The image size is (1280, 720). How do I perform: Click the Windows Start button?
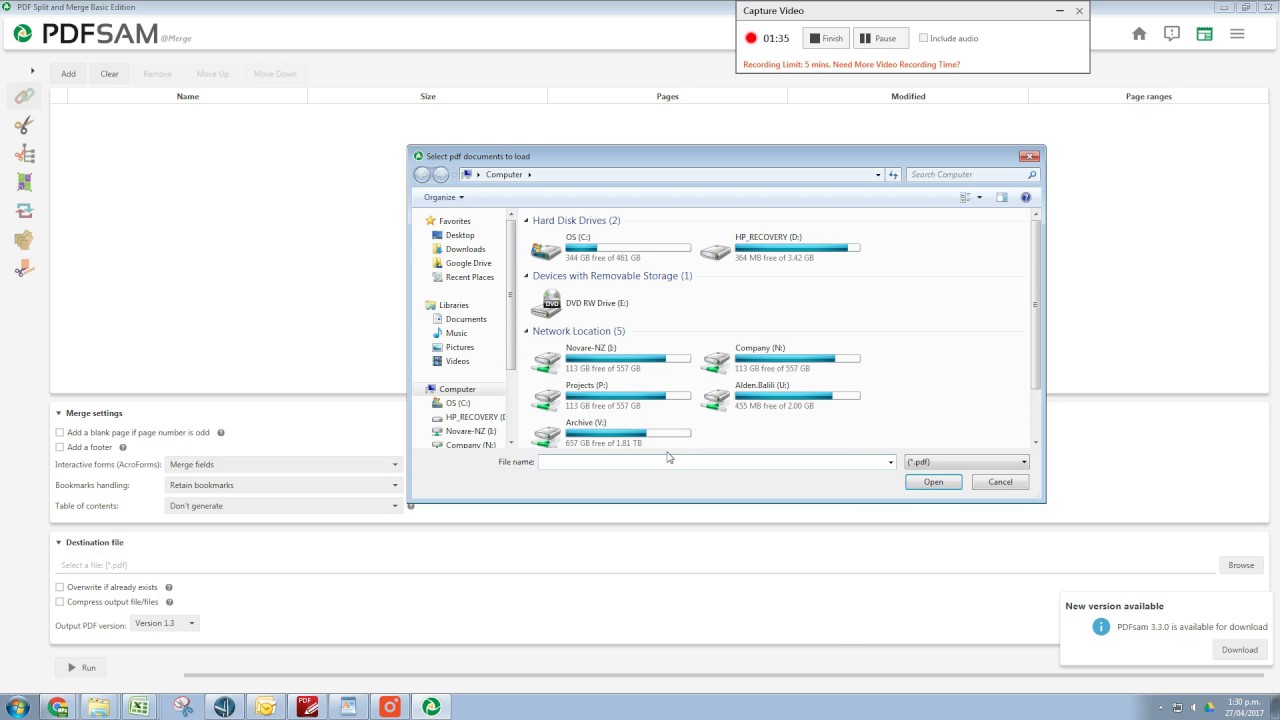tap(17, 707)
